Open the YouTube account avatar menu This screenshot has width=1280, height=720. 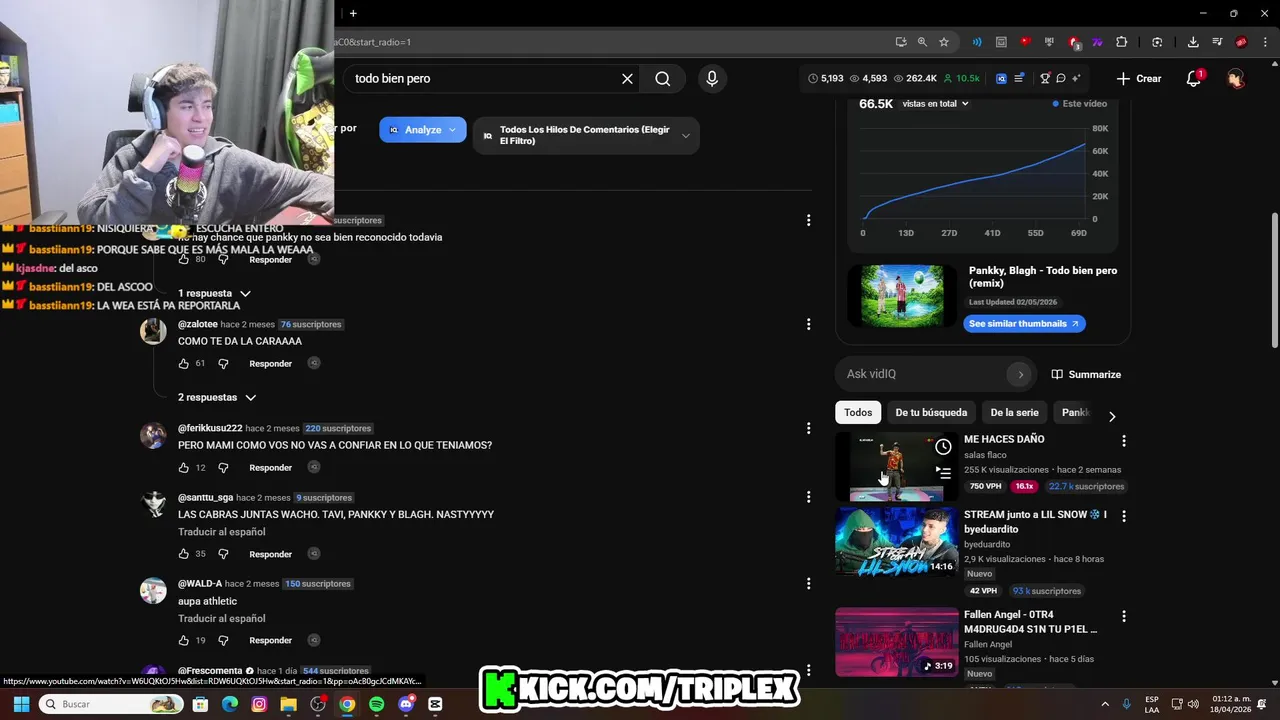(x=1236, y=78)
